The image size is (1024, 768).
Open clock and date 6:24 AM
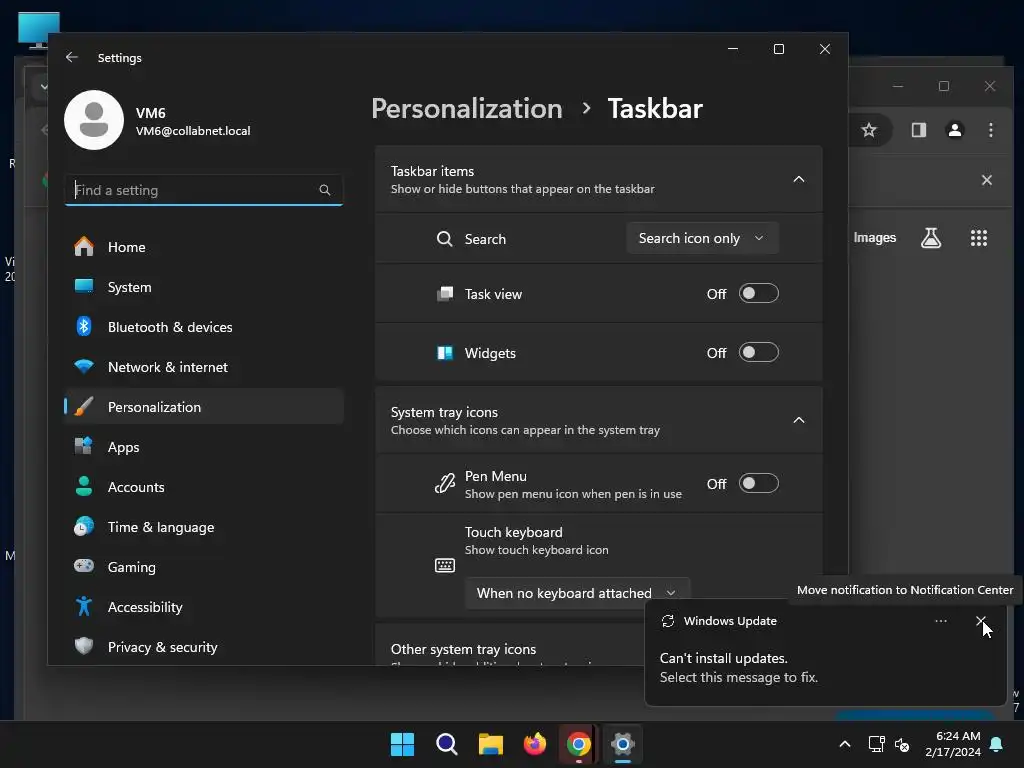click(953, 744)
